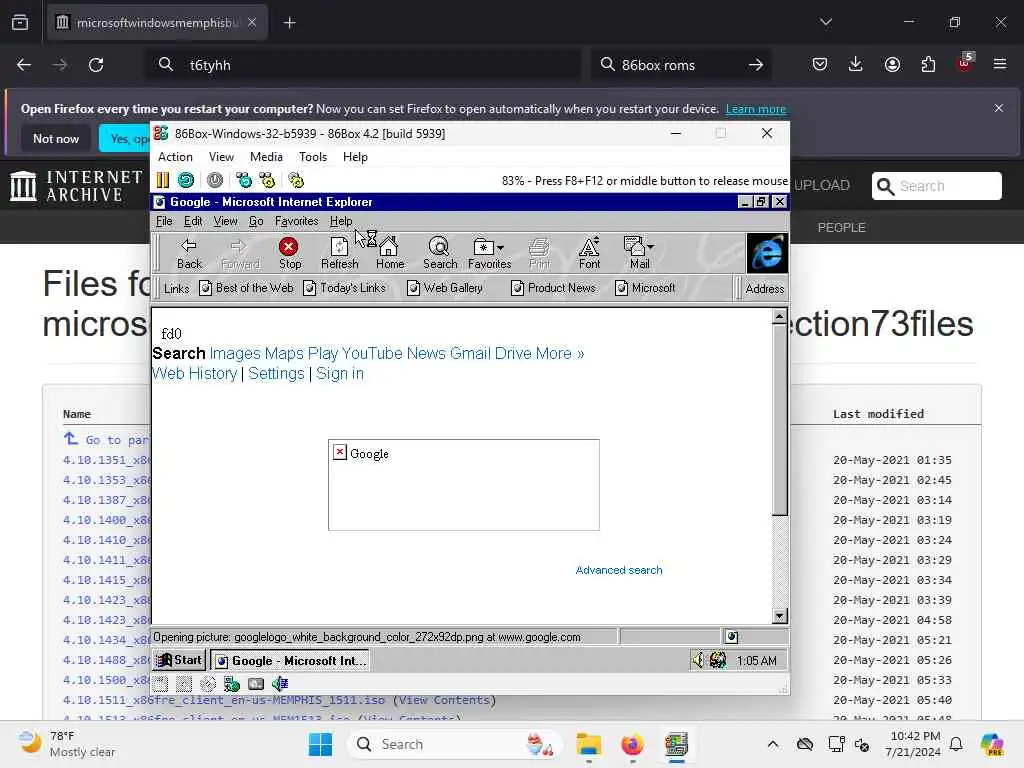The height and width of the screenshot is (768, 1024).
Task: Reload the Firefox page
Action: click(x=96, y=65)
